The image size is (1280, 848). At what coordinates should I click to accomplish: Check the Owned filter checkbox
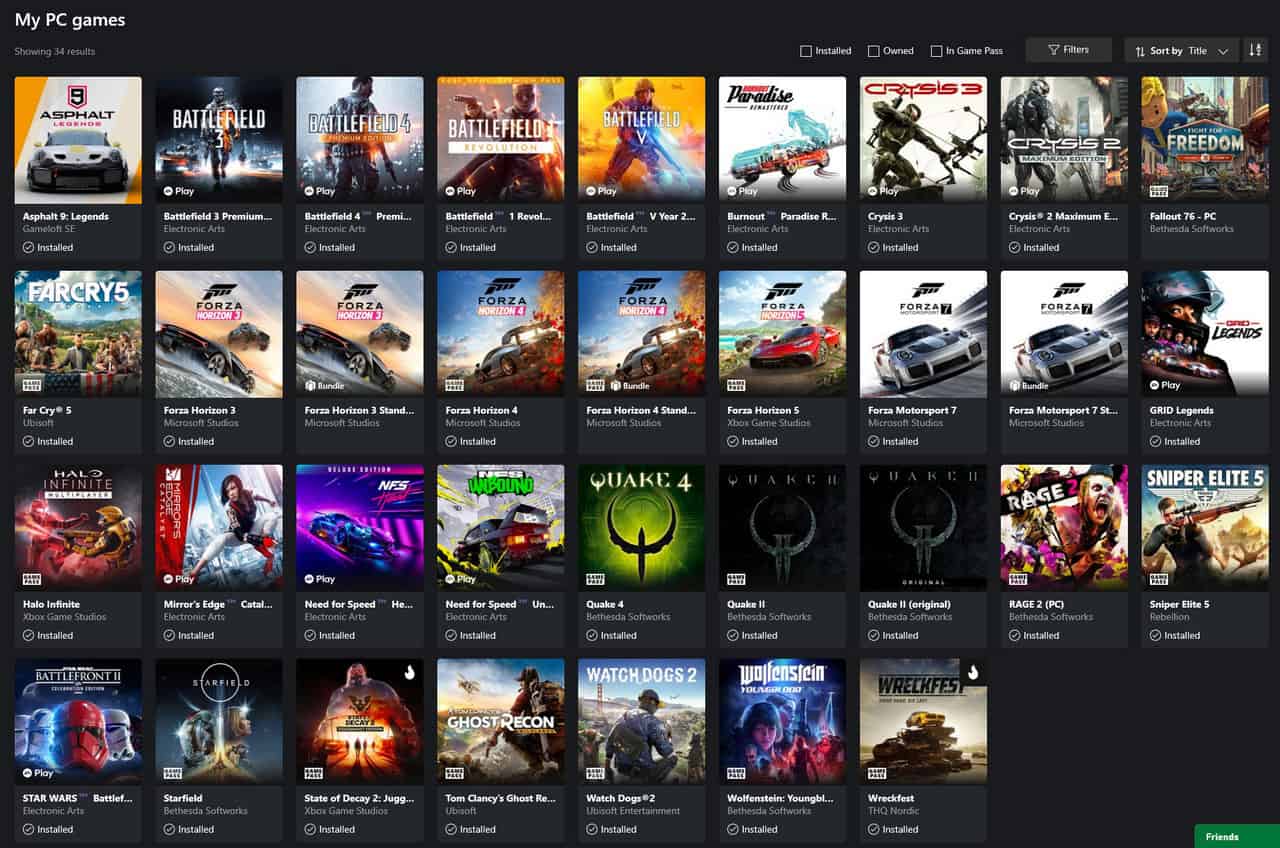coord(873,51)
